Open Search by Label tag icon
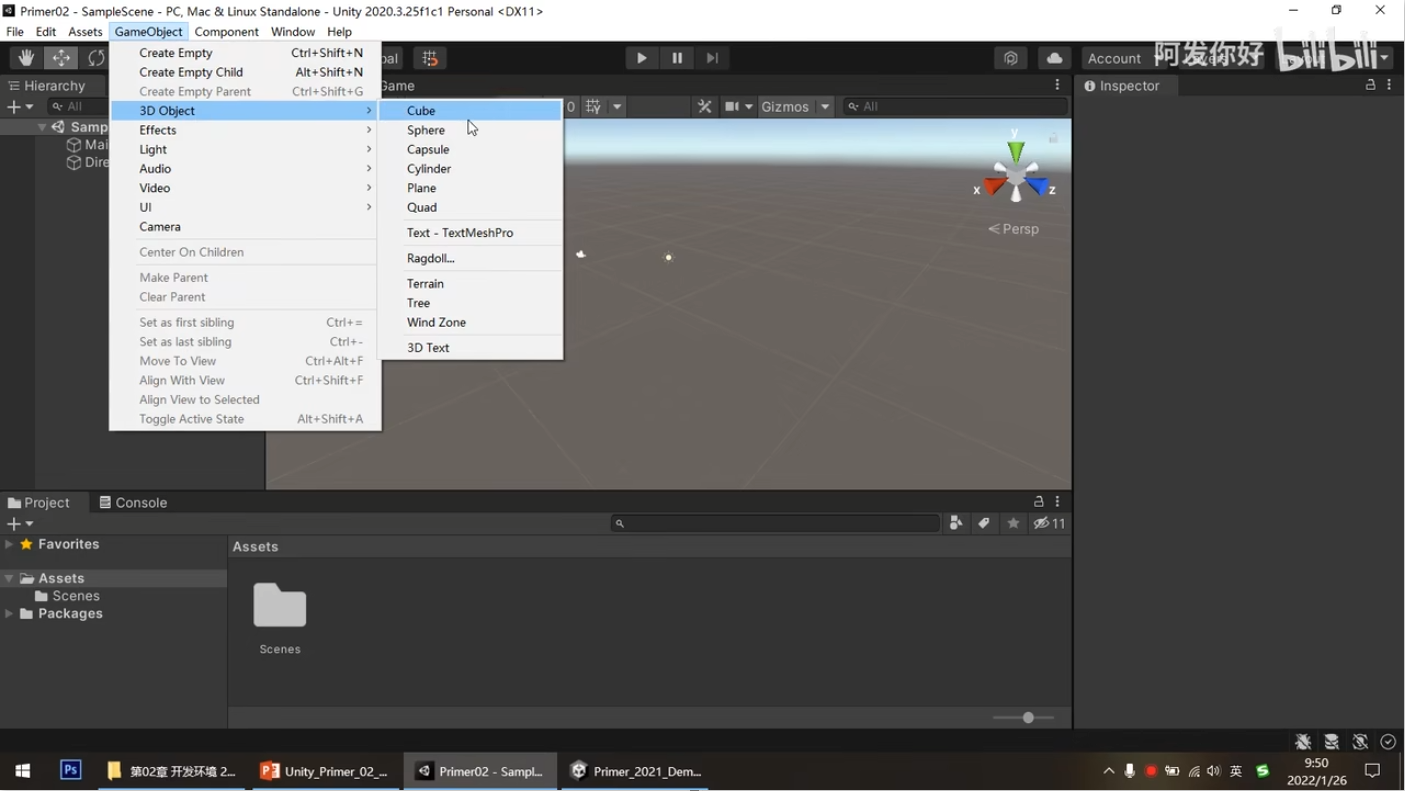The width and height of the screenshot is (1405, 791). click(984, 523)
